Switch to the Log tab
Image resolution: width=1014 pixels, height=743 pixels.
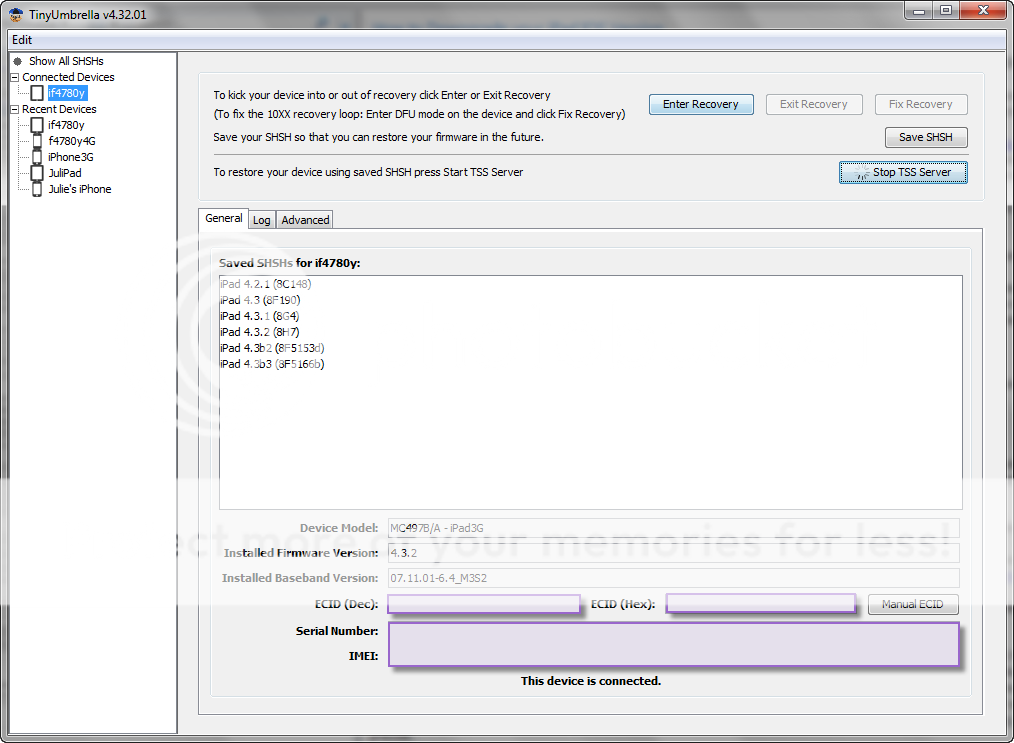[x=261, y=220]
